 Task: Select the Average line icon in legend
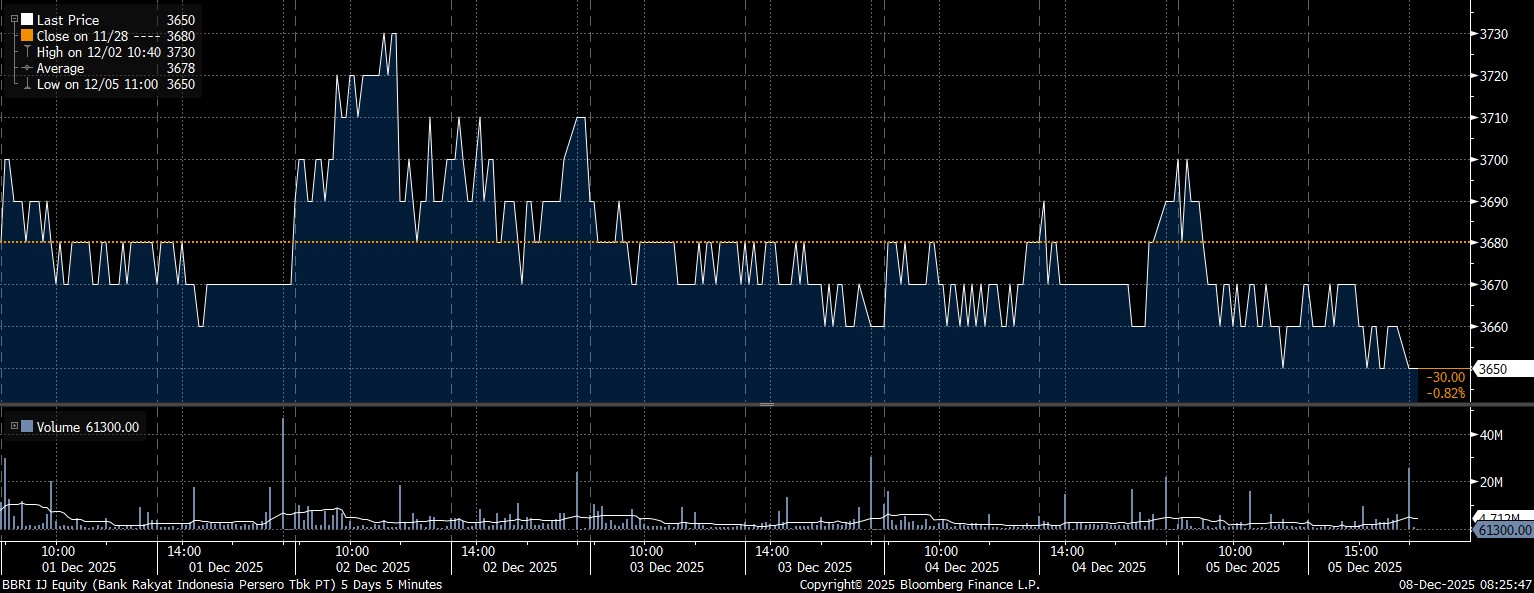point(27,68)
